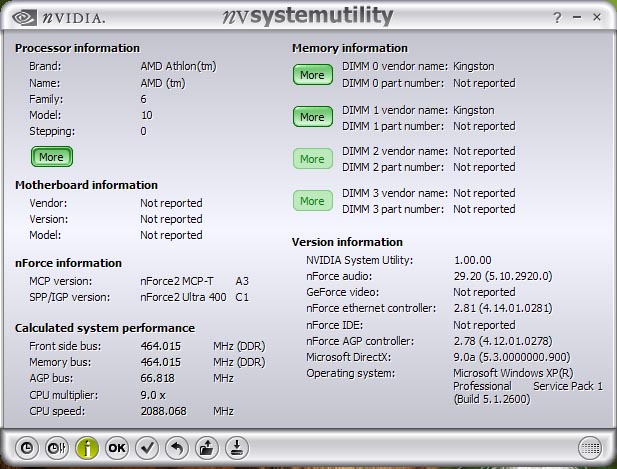The height and width of the screenshot is (469, 617).
Task: Click the round OK button
Action: 117,448
